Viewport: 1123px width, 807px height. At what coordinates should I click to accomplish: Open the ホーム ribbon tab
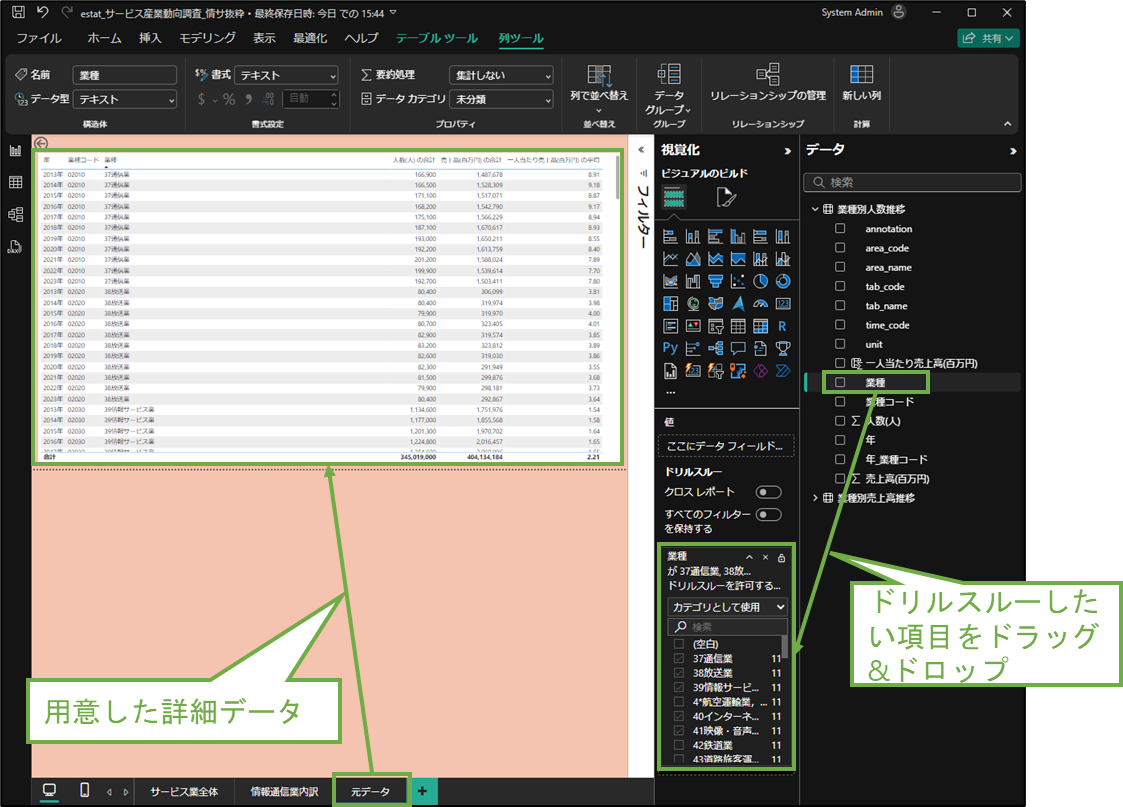coord(104,38)
